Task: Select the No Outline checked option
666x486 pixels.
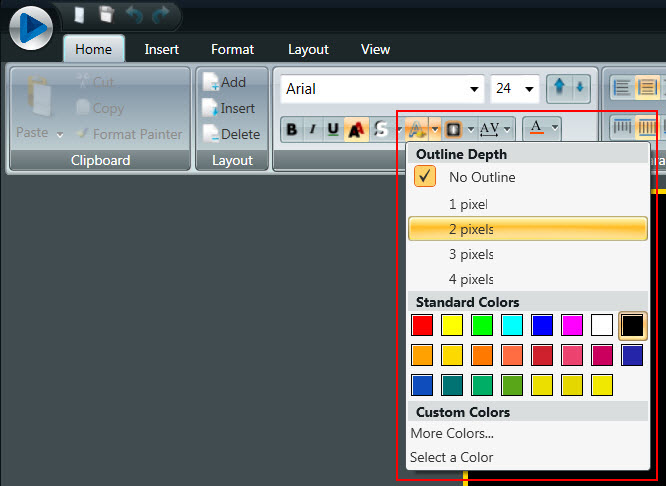Action: pos(481,177)
